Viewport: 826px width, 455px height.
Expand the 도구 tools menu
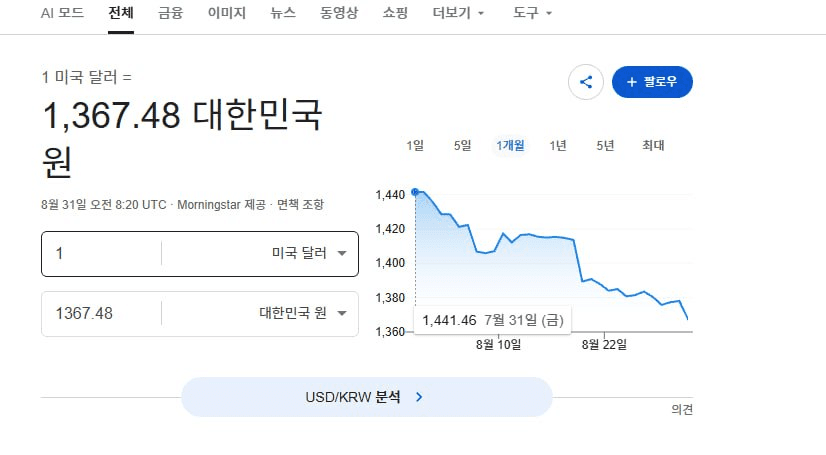[x=532, y=13]
